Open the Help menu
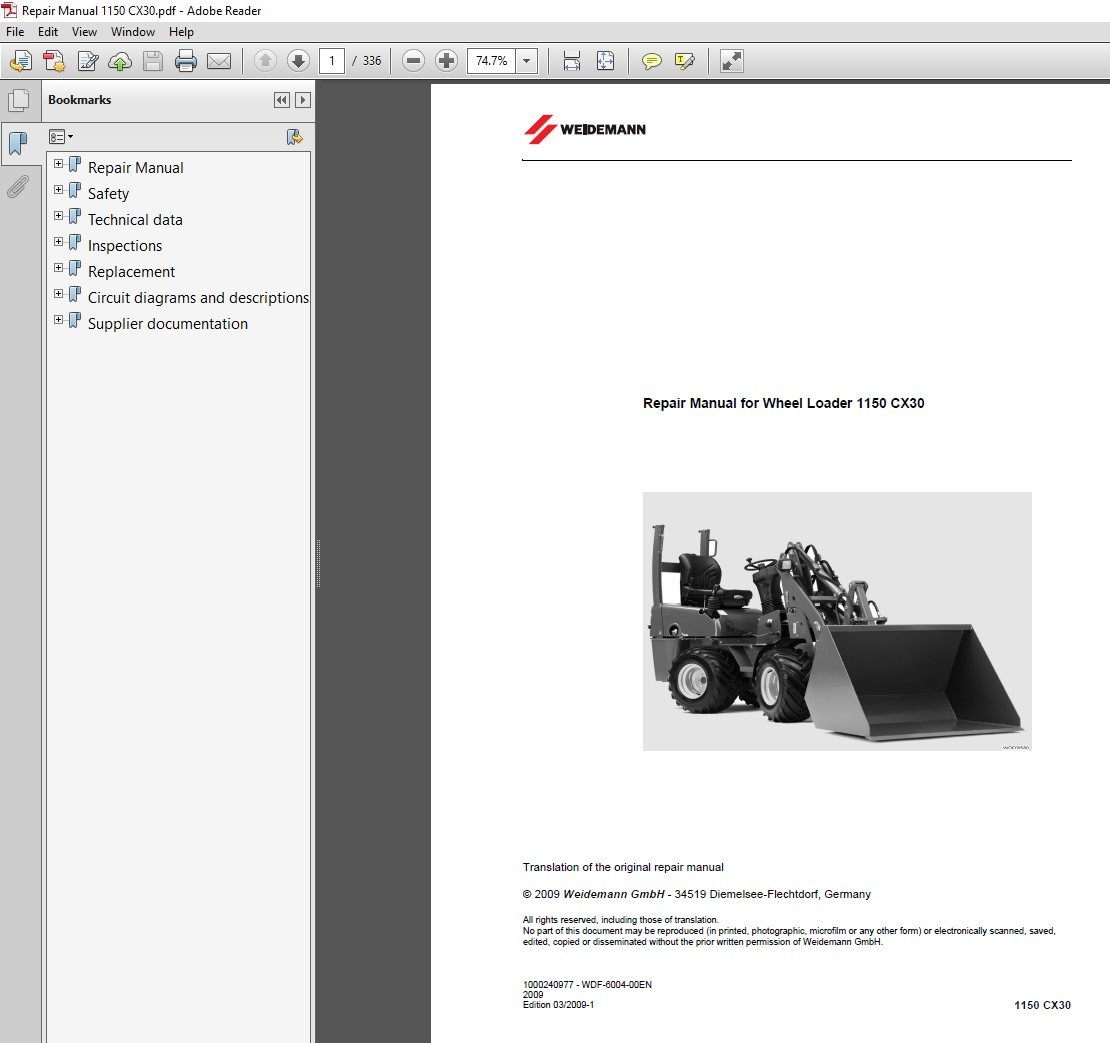Viewport: 1110px width, 1043px height. point(181,32)
